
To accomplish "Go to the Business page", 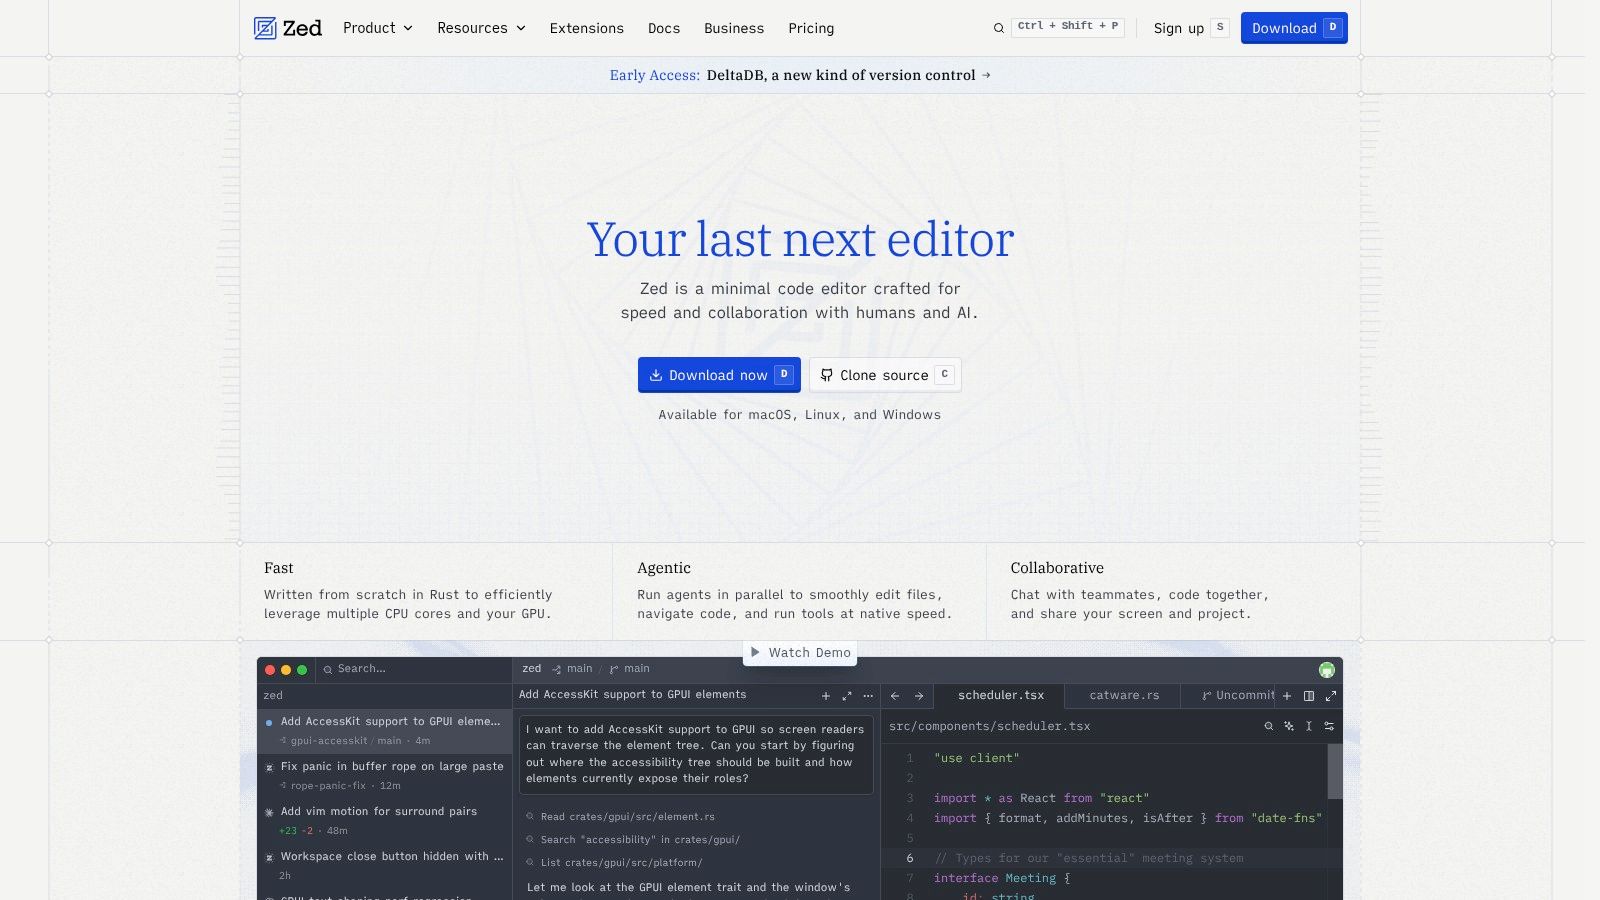I will (x=734, y=28).
